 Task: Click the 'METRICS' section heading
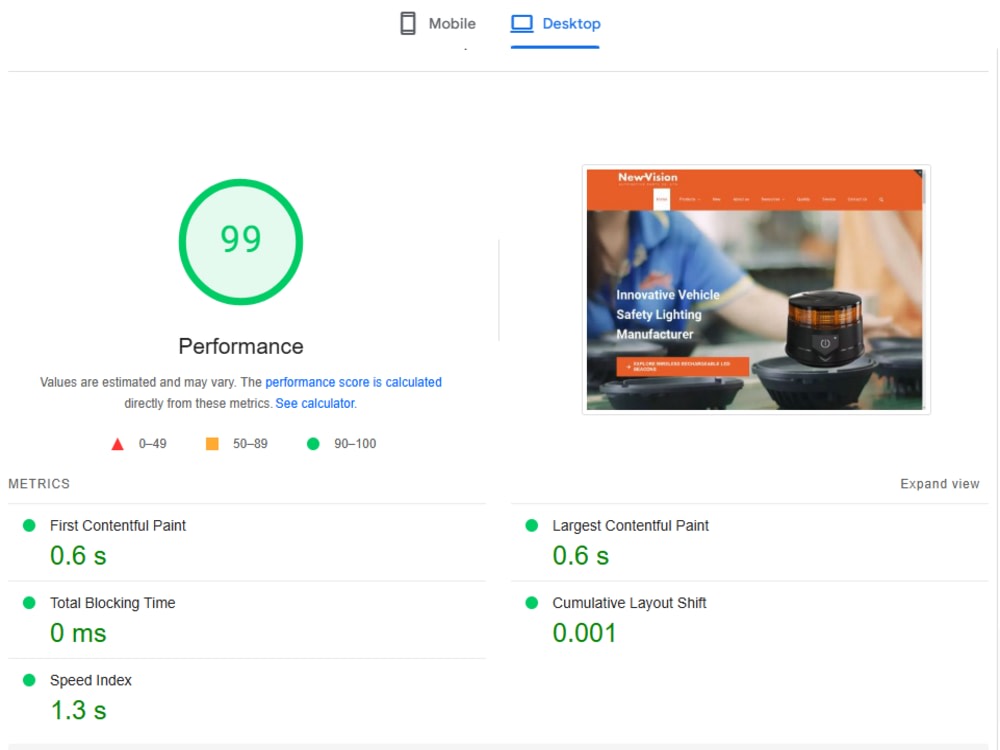click(39, 484)
